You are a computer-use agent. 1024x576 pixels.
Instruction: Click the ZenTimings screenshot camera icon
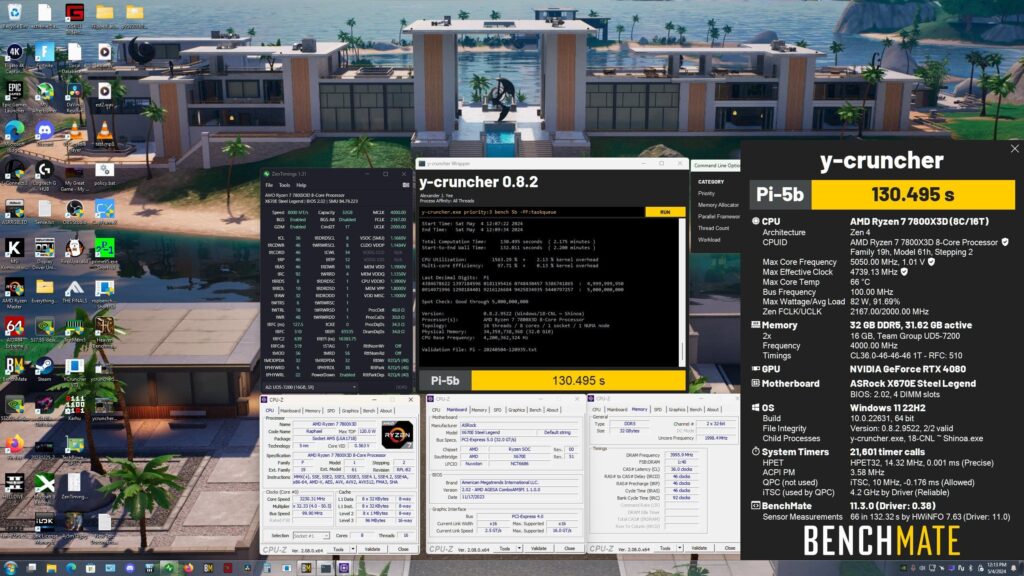pyautogui.click(x=406, y=185)
